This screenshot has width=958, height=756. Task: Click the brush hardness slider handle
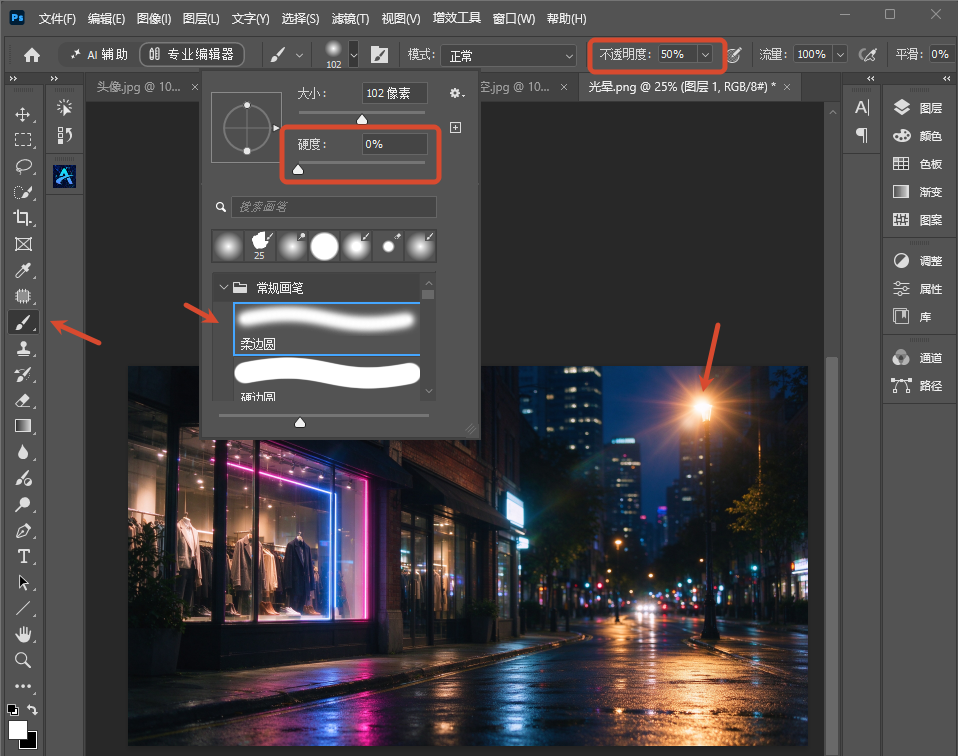point(298,169)
